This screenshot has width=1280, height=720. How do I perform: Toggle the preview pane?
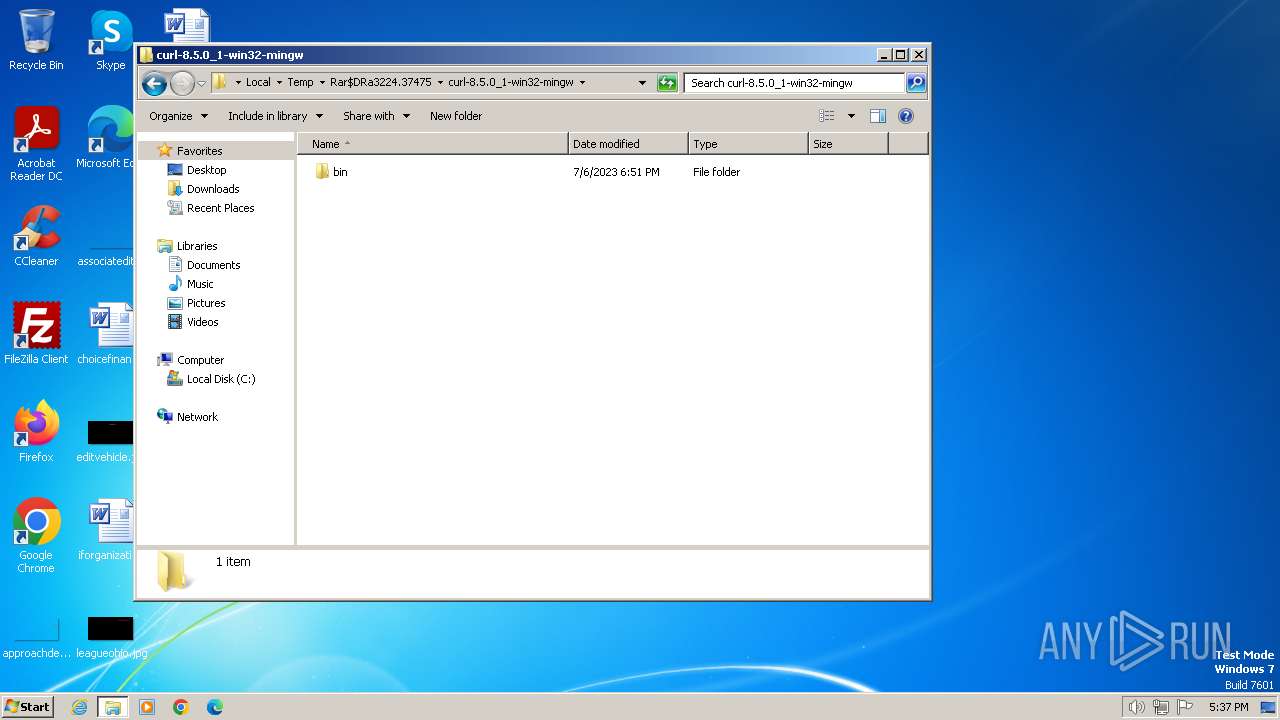point(878,116)
